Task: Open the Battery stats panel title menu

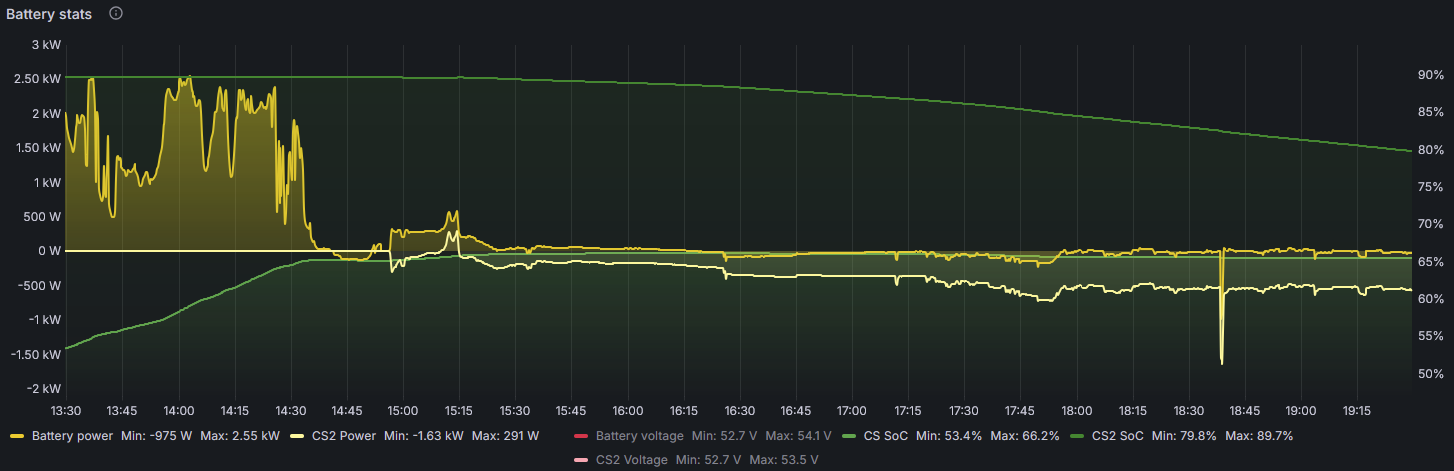Action: click(x=50, y=14)
